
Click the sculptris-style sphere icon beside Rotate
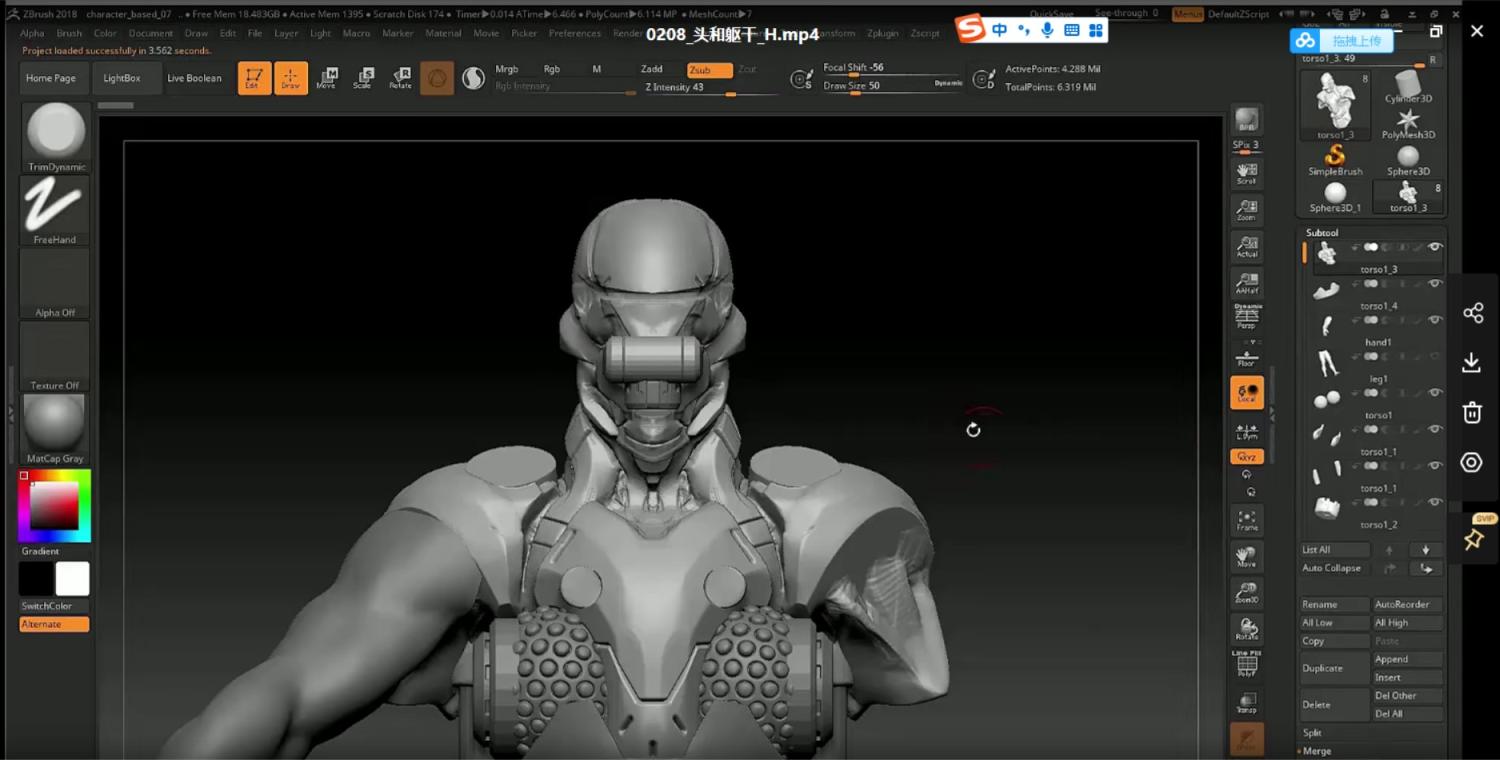pos(437,78)
